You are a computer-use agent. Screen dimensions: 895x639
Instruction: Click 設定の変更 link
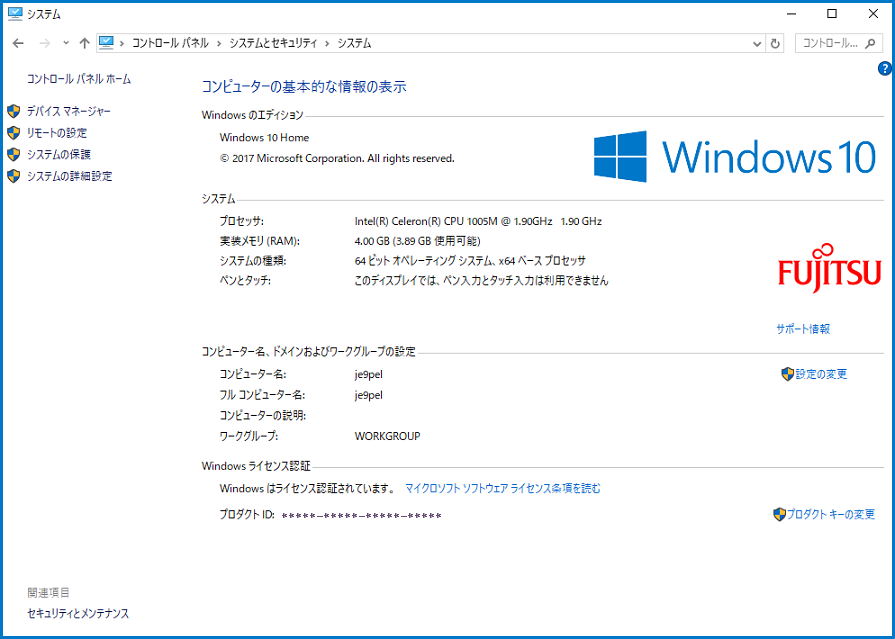click(821, 375)
